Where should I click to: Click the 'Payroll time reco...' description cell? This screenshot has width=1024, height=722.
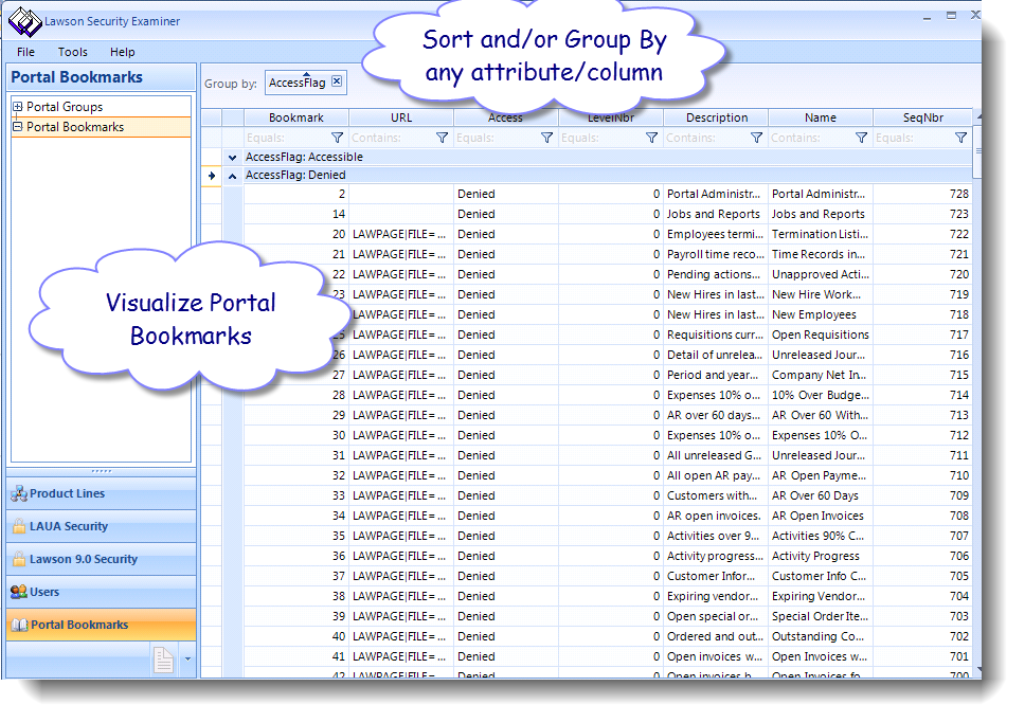coord(716,255)
